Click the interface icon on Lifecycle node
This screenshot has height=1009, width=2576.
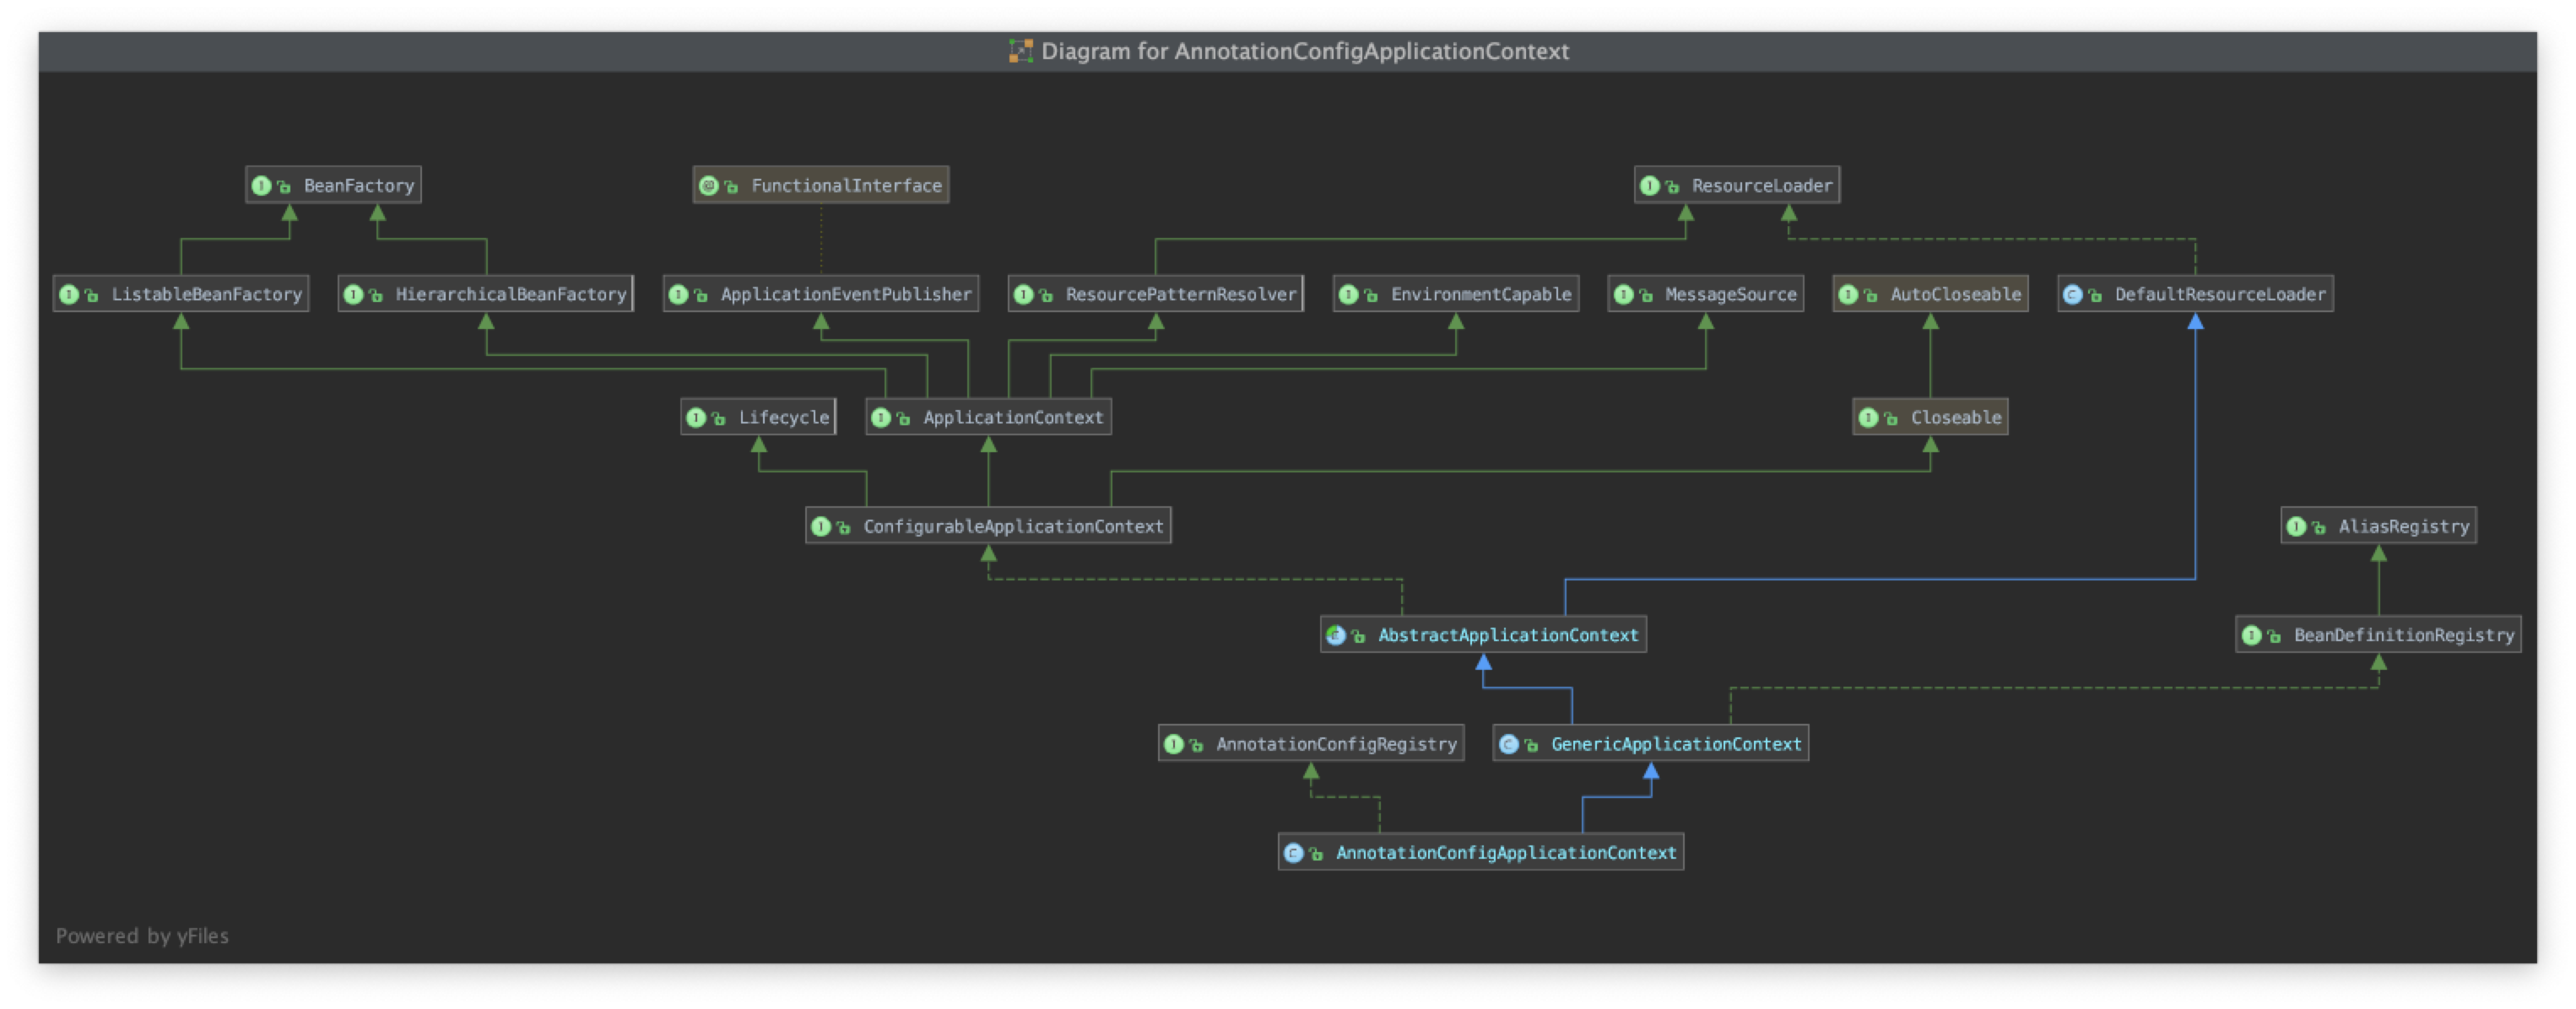pos(696,418)
